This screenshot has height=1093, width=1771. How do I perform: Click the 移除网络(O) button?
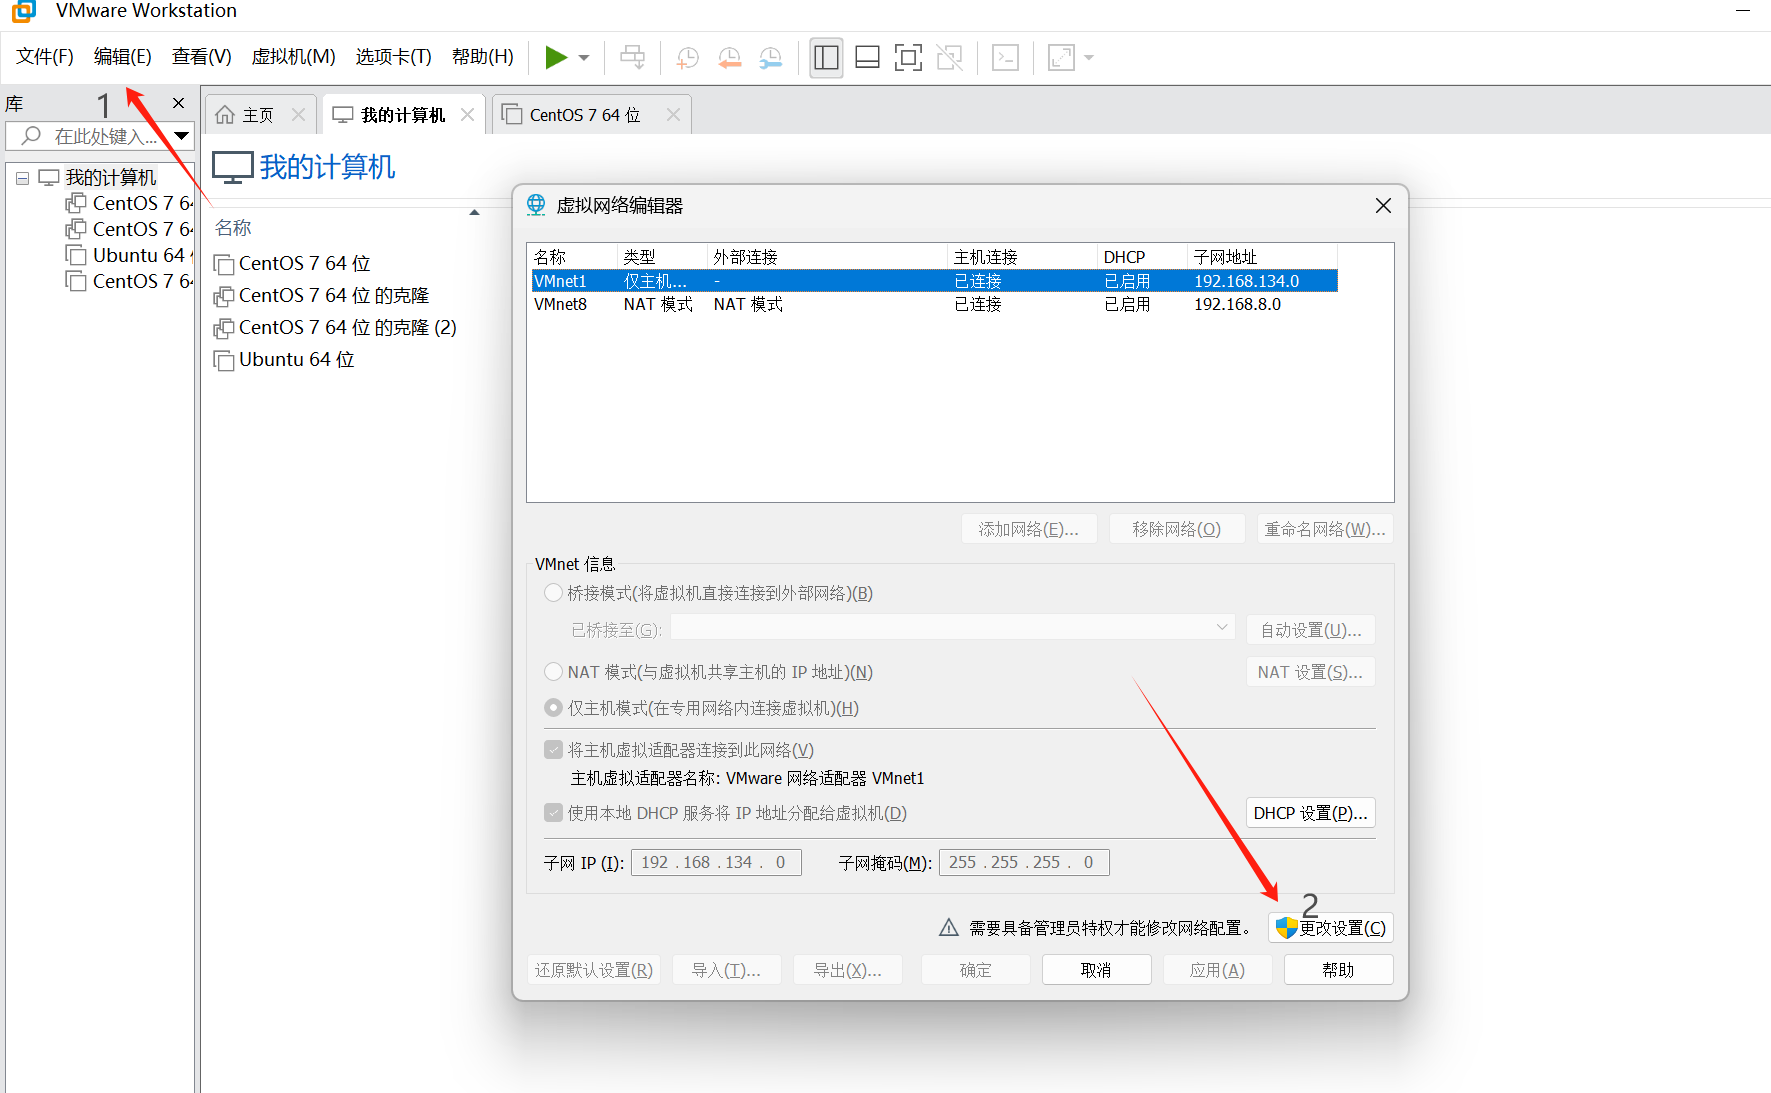[x=1177, y=529]
